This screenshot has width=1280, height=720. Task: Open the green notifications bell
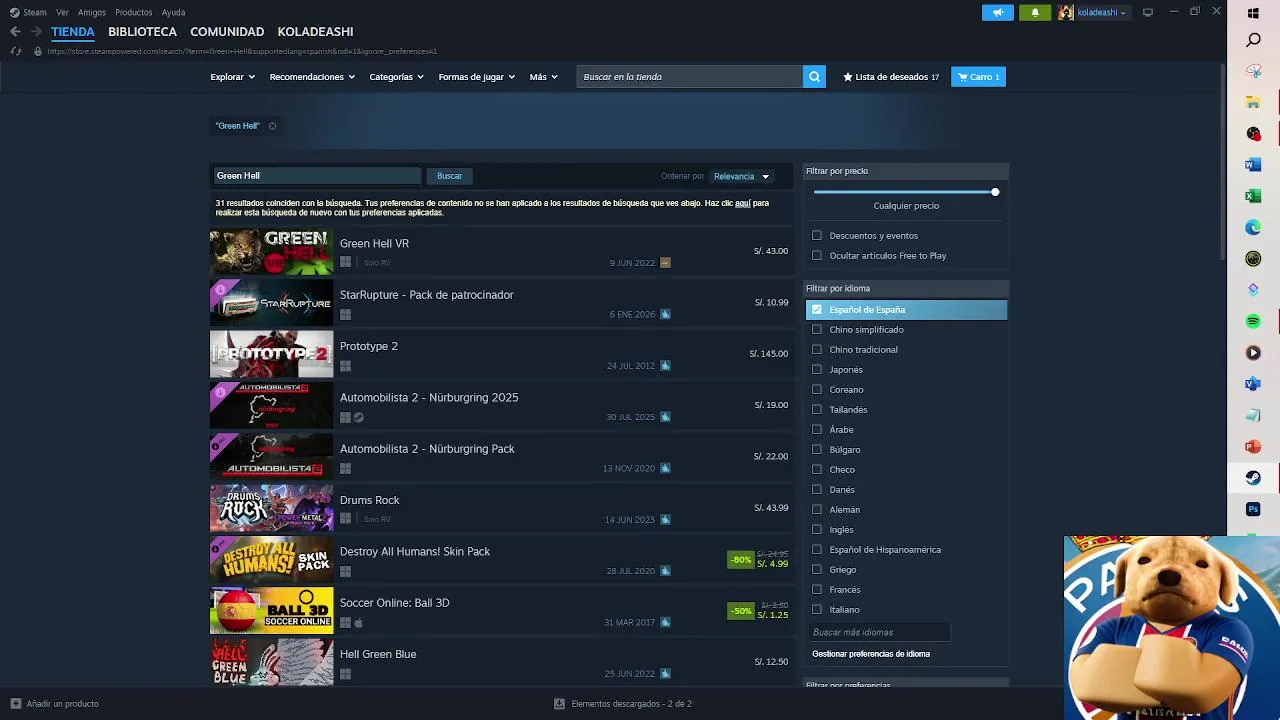tap(1035, 12)
